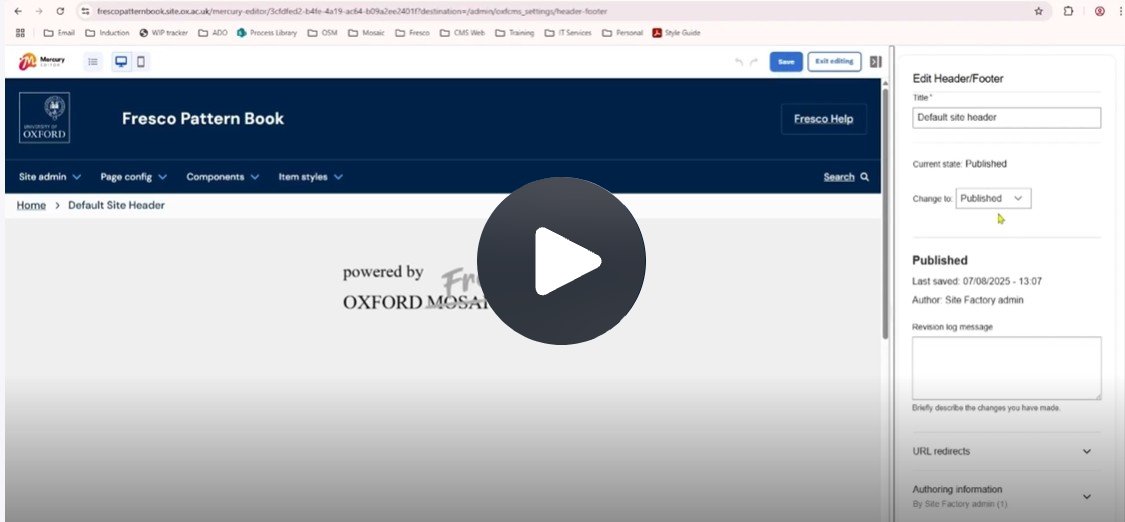Select the 'Last saved: 07/08/2025 - 13:07' text

pos(976,281)
